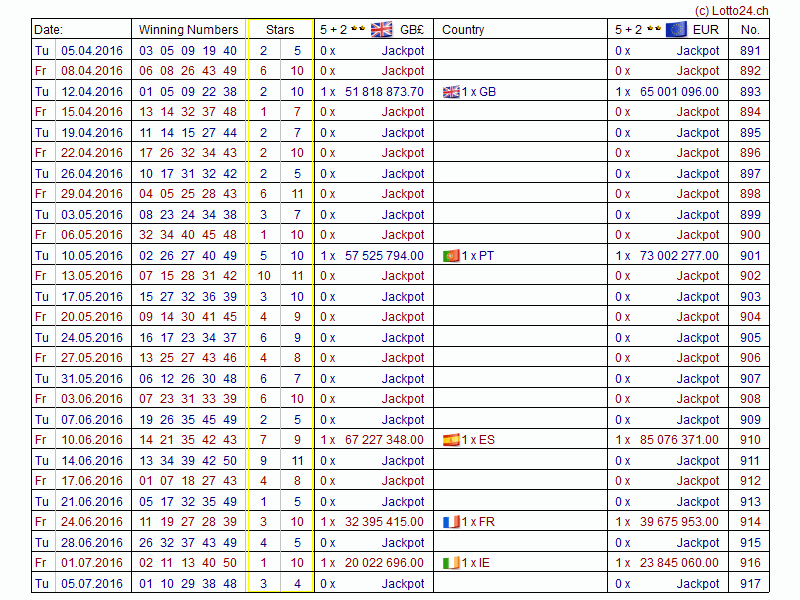
Task: Click the Portugal flag beside 1 x PT
Action: coord(451,256)
